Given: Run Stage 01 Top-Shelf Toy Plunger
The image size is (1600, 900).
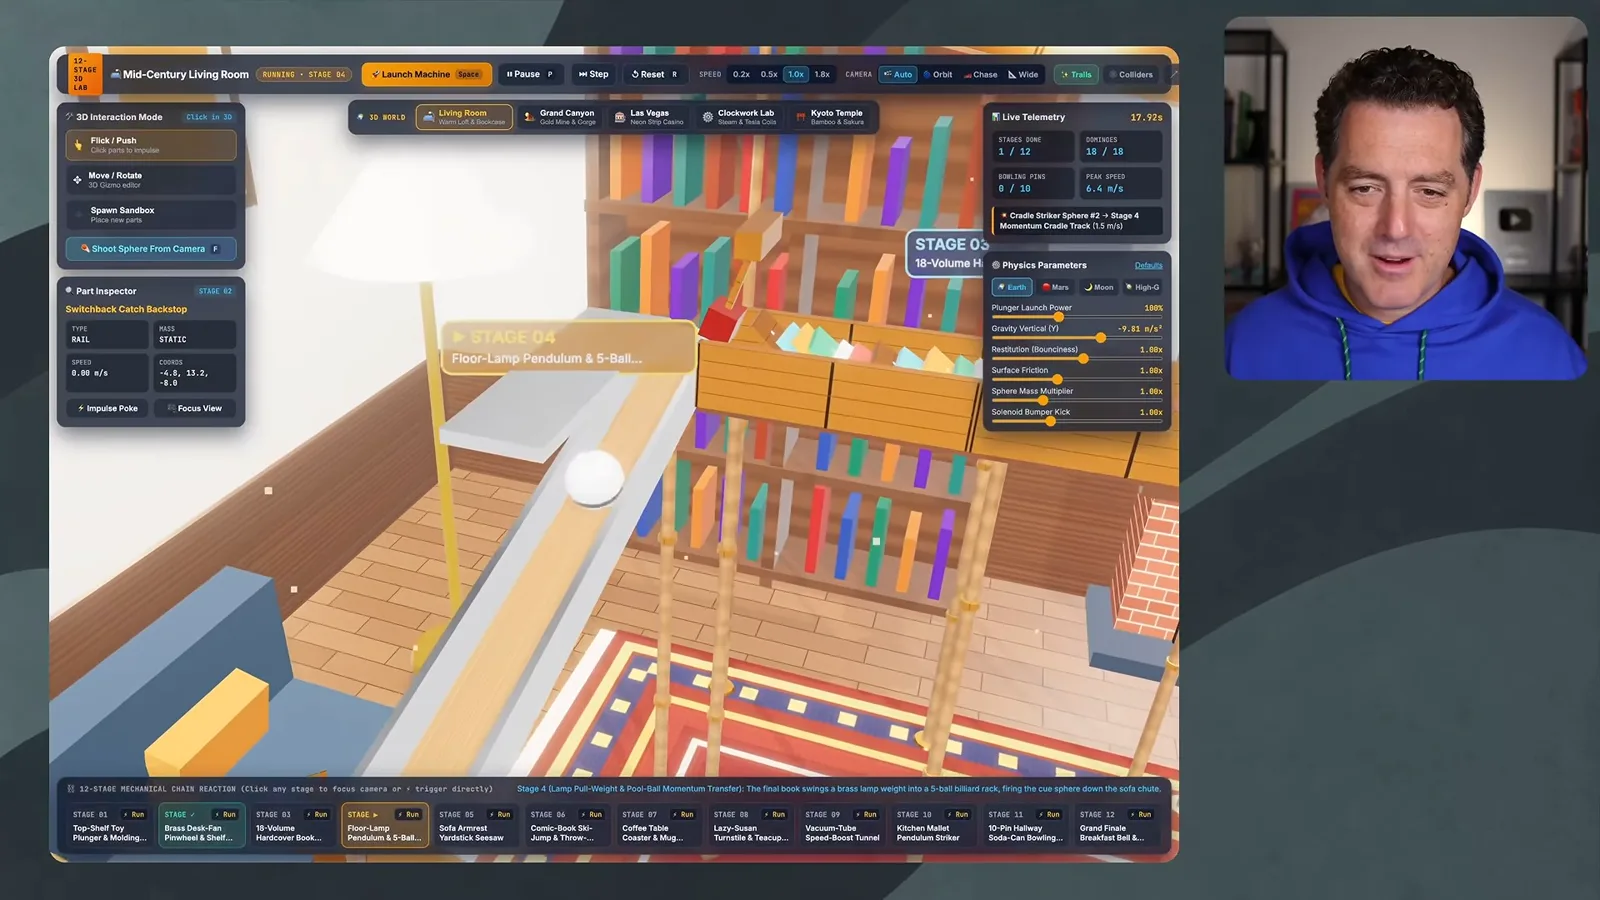Looking at the screenshot, I should coord(134,814).
